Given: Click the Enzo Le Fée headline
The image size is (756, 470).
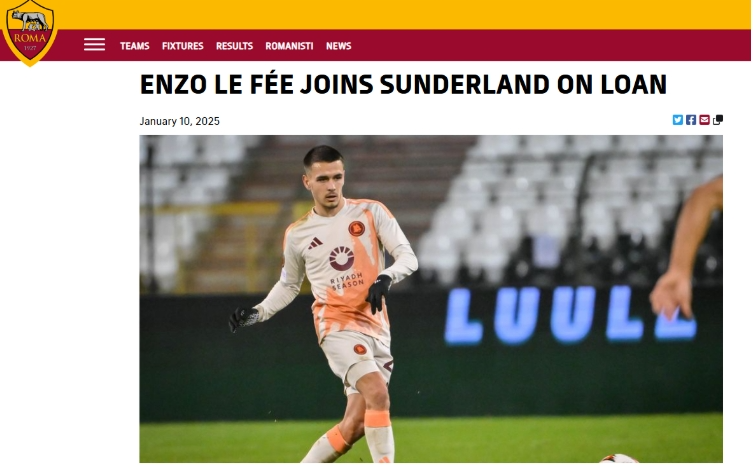Looking at the screenshot, I should [x=403, y=84].
